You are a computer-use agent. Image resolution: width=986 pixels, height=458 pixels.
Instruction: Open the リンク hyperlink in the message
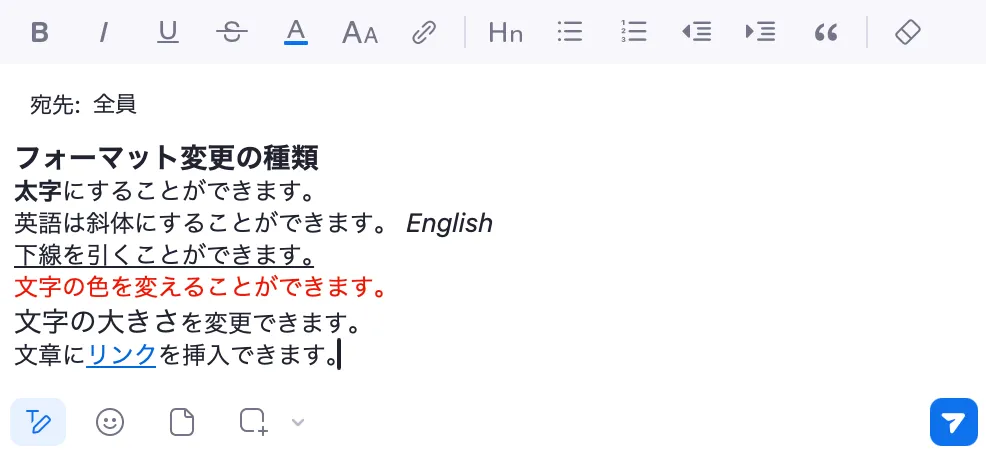[121, 355]
